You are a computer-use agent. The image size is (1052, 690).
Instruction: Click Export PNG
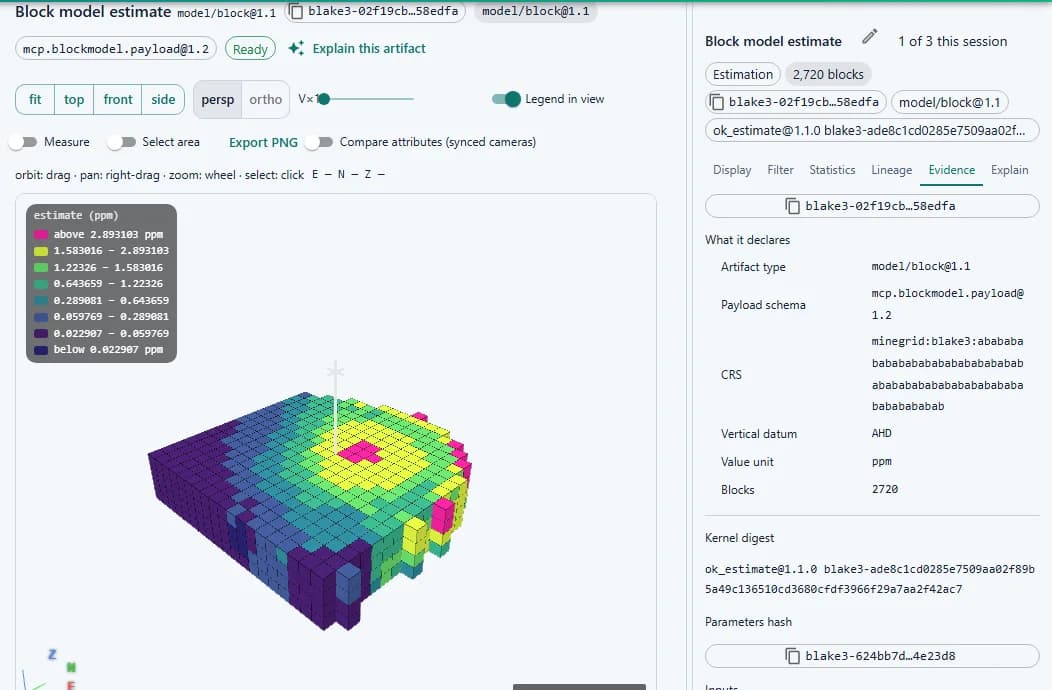(263, 142)
